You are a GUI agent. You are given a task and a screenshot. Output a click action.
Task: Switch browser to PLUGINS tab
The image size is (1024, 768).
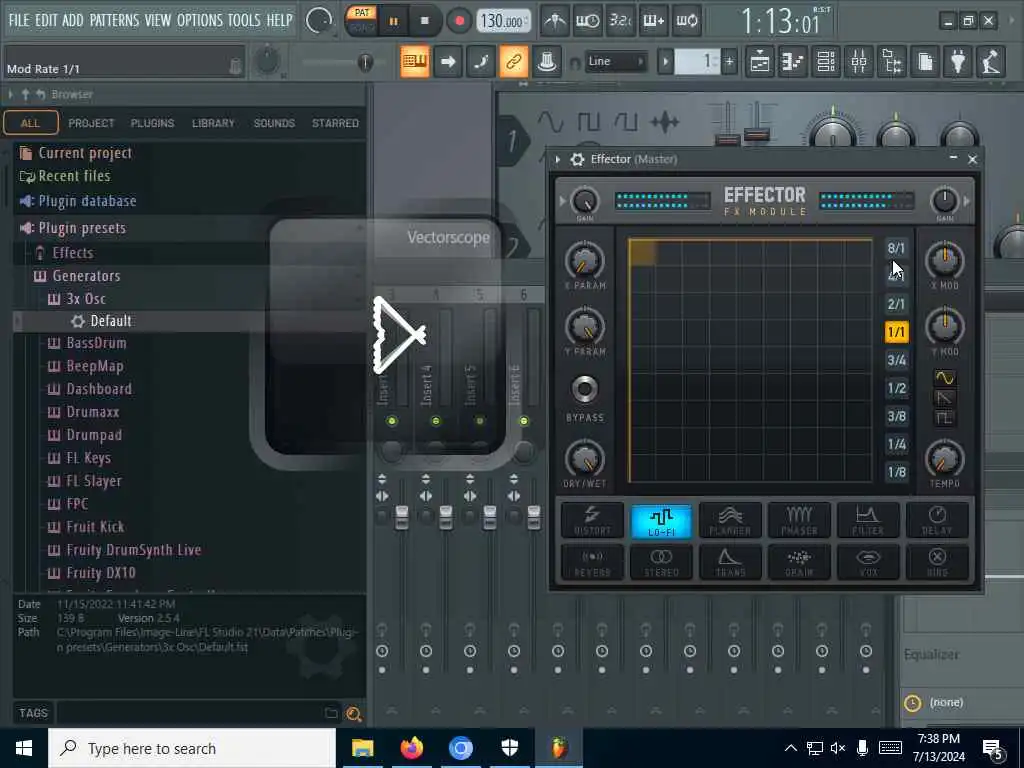click(152, 123)
